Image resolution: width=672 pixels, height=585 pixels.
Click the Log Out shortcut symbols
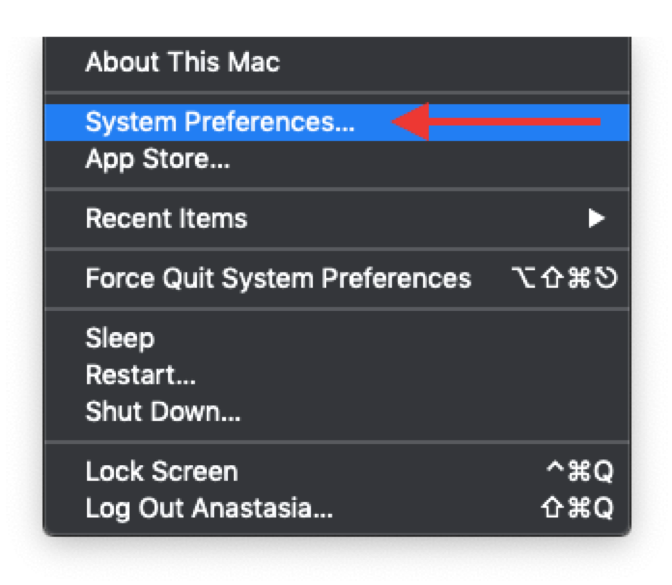[575, 508]
